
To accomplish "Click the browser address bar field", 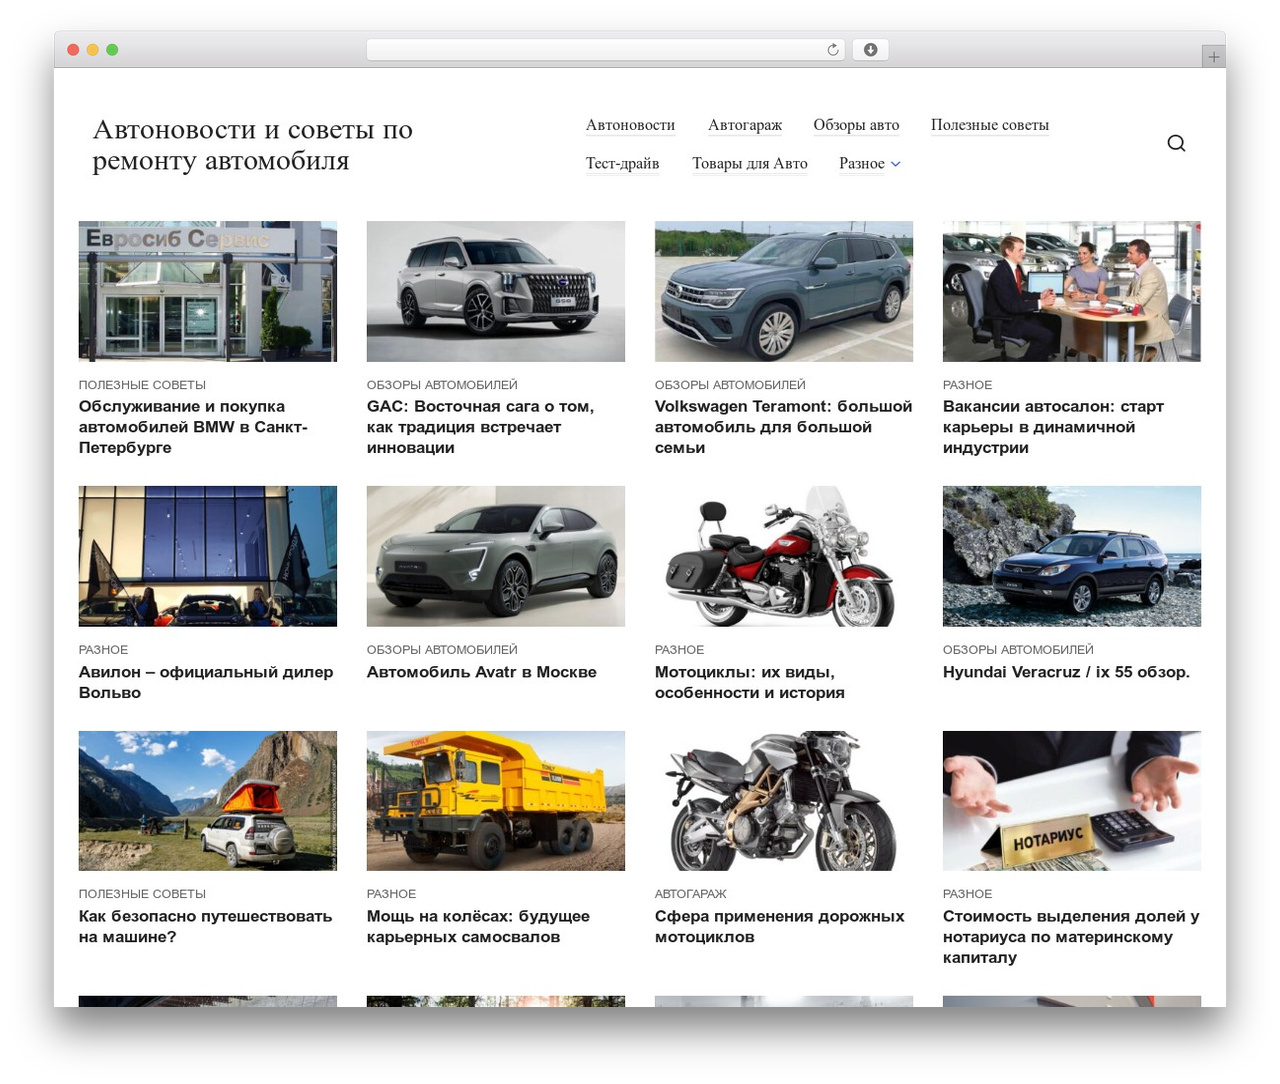I will coord(606,50).
